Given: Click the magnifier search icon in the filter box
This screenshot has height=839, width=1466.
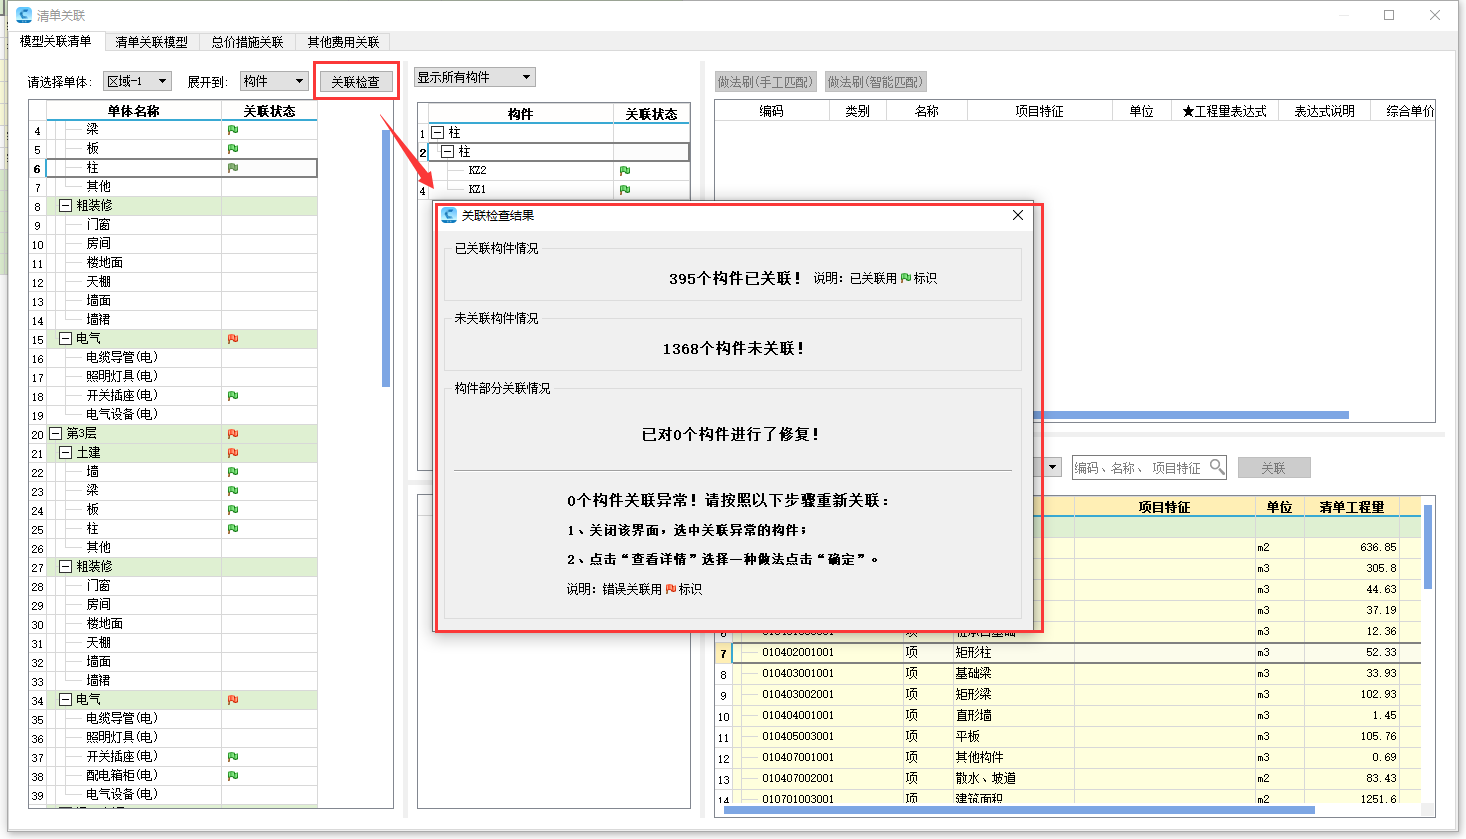Looking at the screenshot, I should tap(1217, 467).
